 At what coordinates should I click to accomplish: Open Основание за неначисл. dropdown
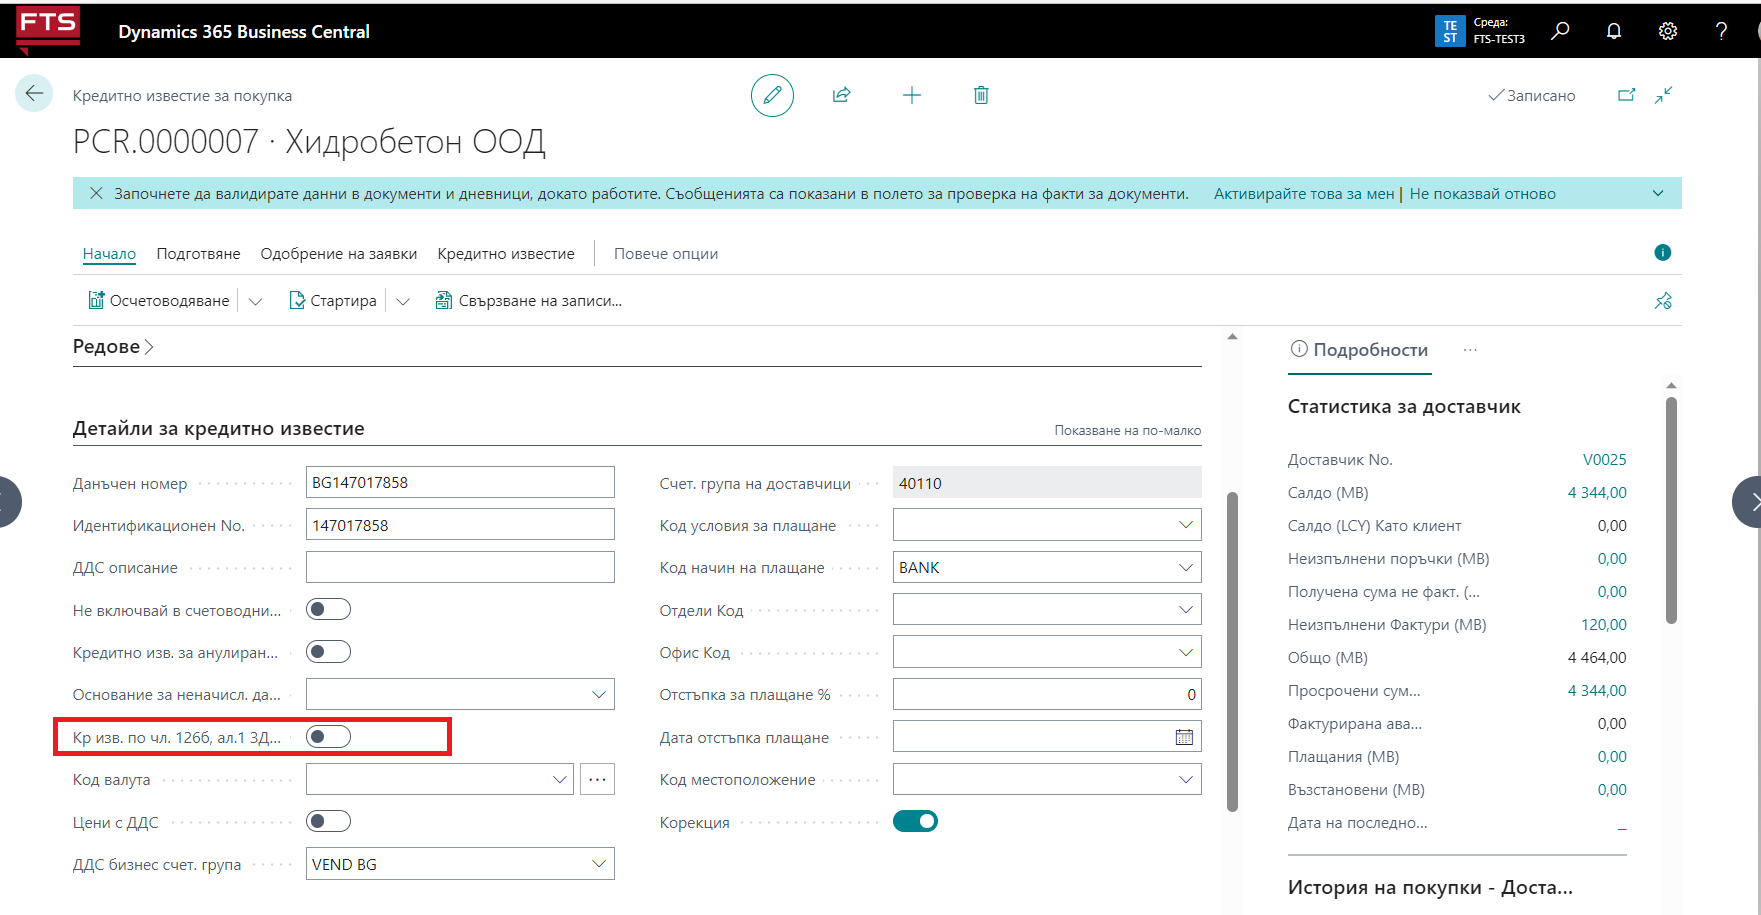tap(599, 694)
